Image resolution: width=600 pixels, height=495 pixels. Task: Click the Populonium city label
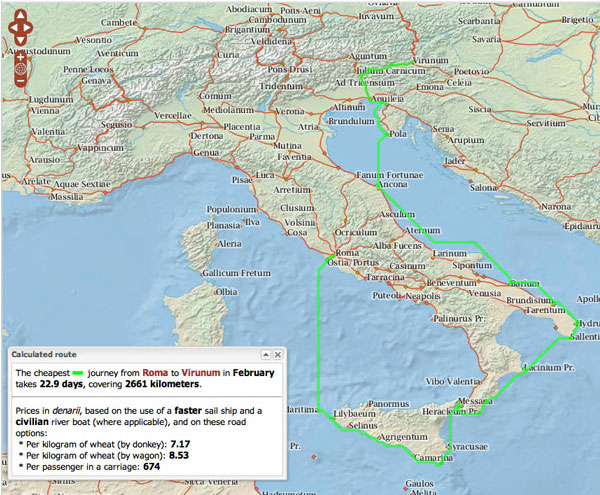[232, 209]
